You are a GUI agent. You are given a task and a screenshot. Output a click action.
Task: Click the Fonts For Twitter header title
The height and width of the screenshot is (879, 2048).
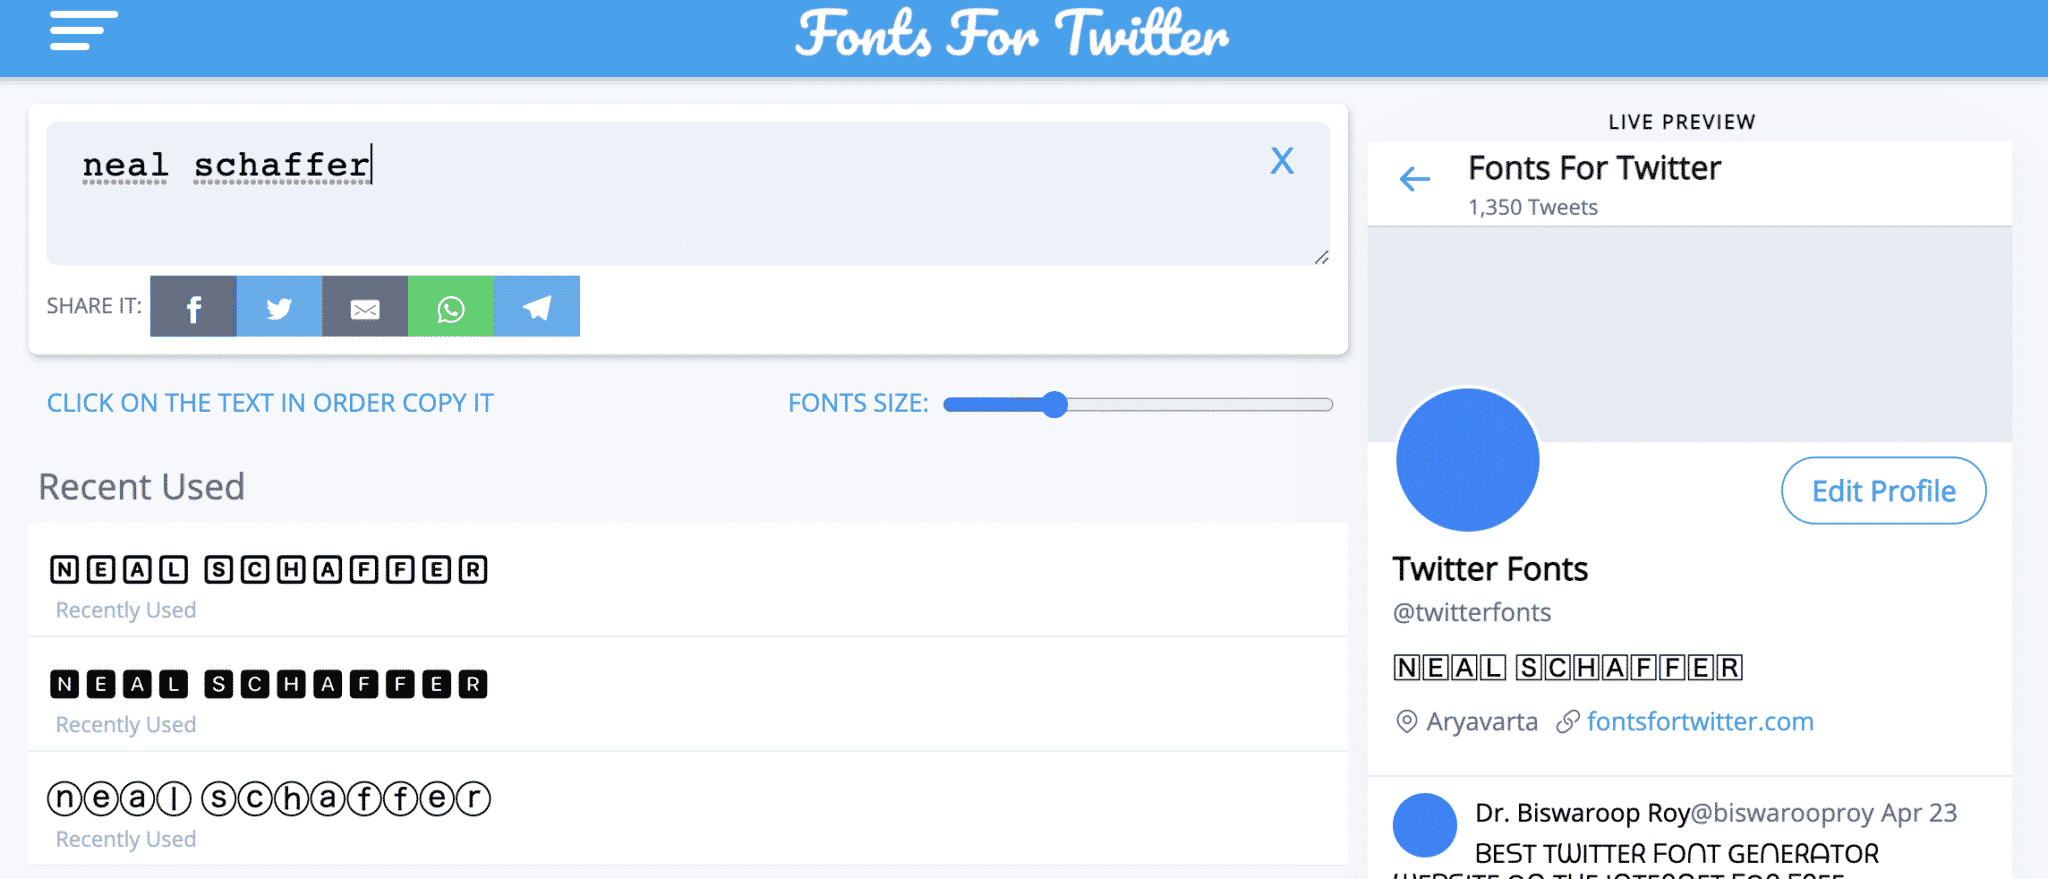[1012, 37]
